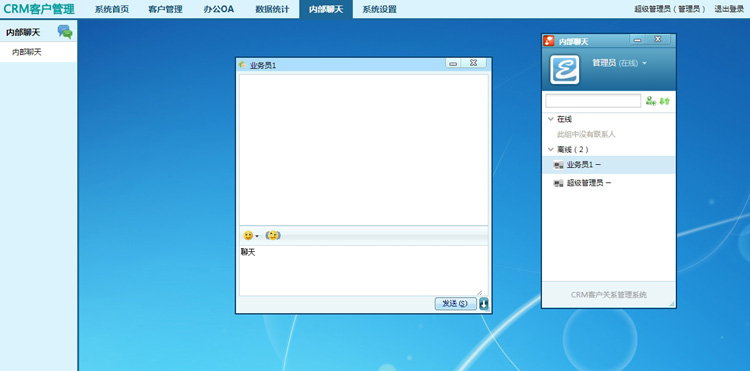Close the 业务员1 chat window

[x=474, y=63]
